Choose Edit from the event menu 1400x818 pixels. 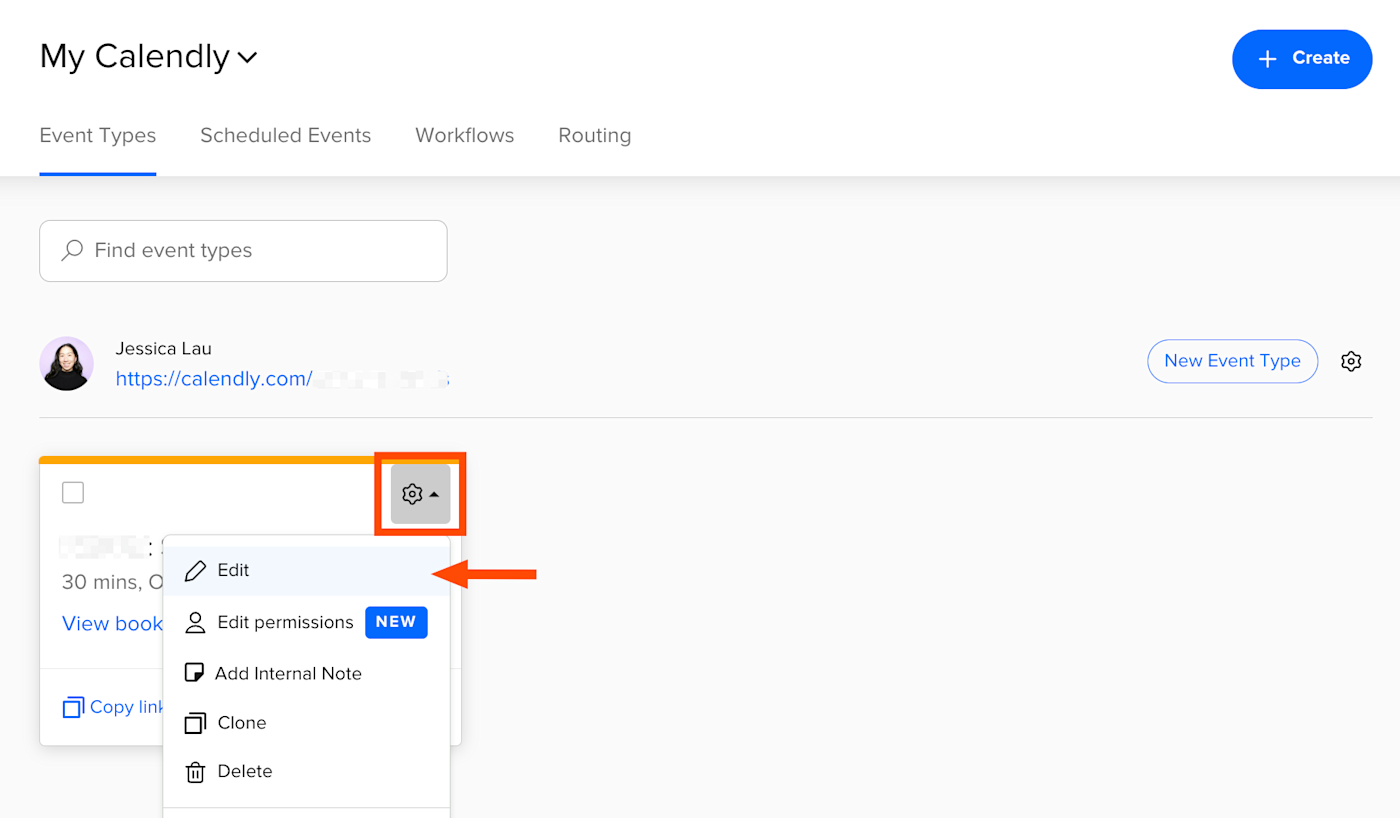click(307, 570)
